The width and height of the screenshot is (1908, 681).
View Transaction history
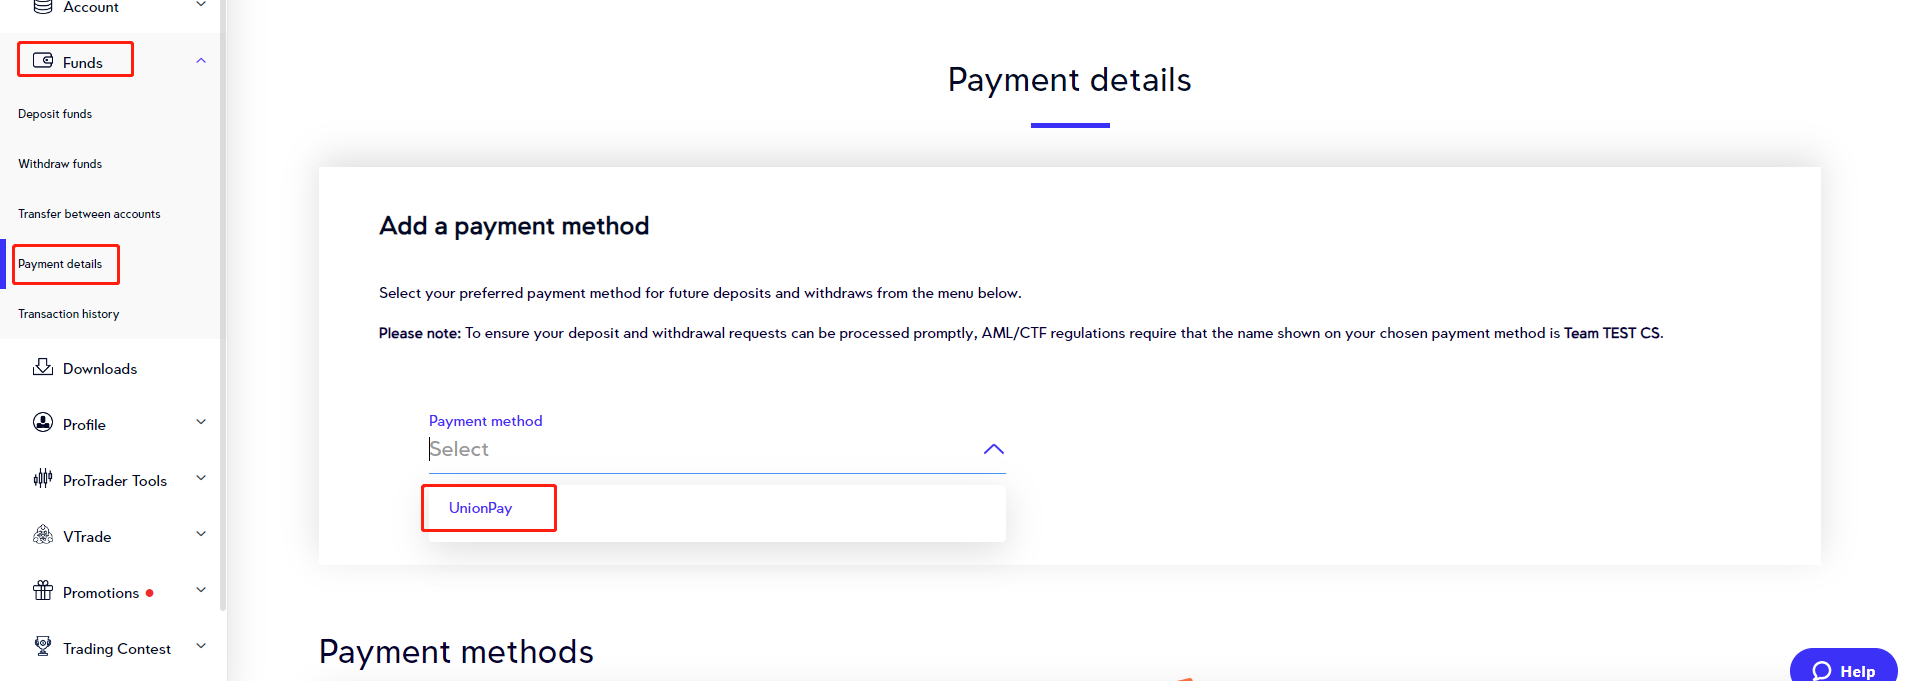(x=68, y=314)
